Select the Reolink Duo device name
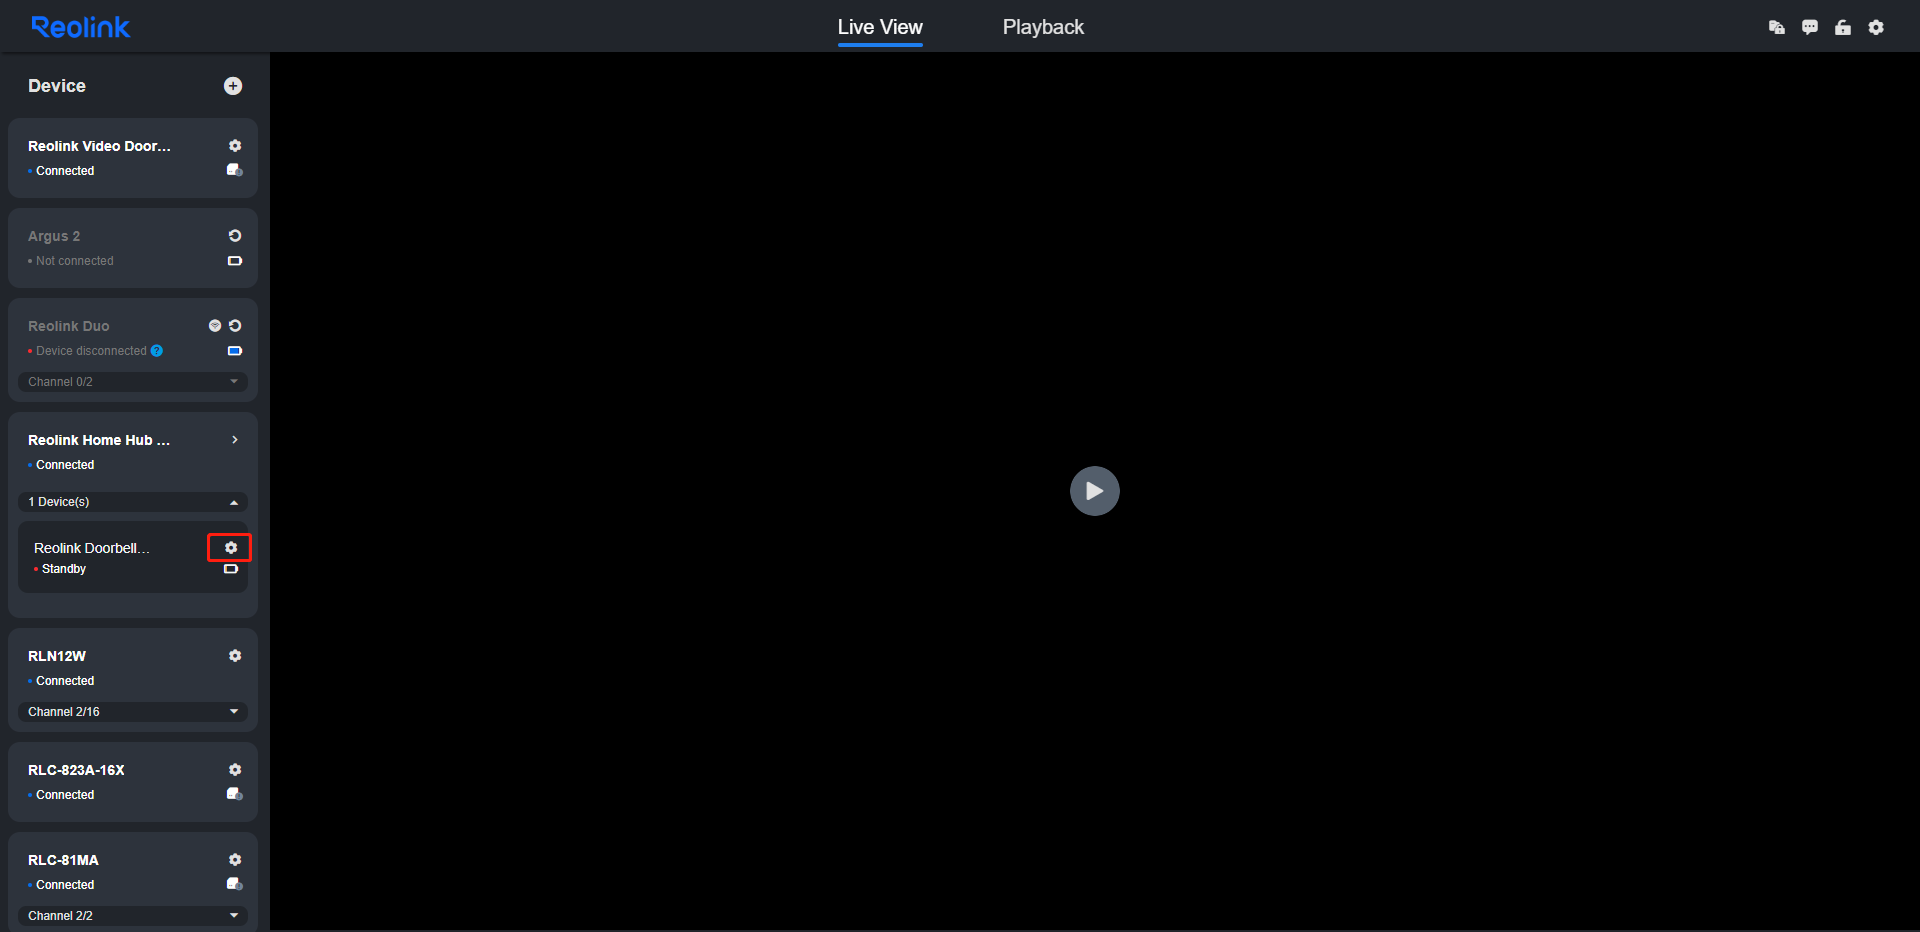 coord(69,326)
